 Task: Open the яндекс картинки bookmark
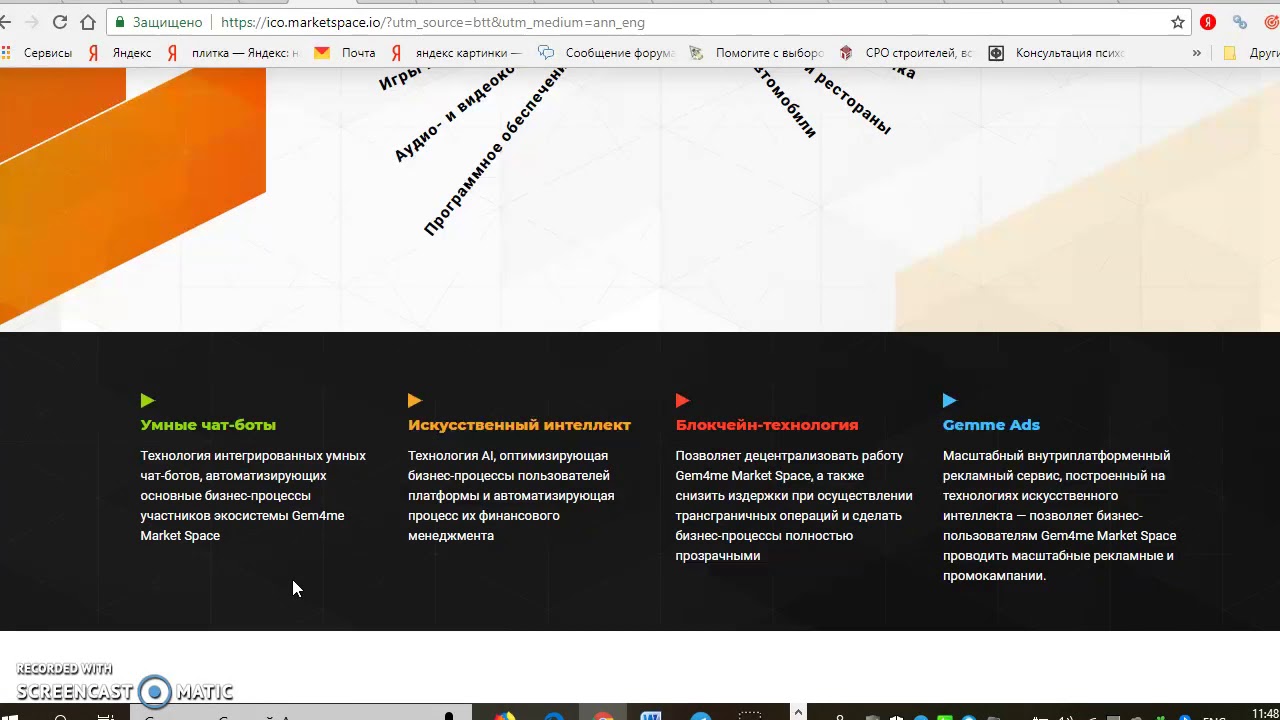(456, 53)
